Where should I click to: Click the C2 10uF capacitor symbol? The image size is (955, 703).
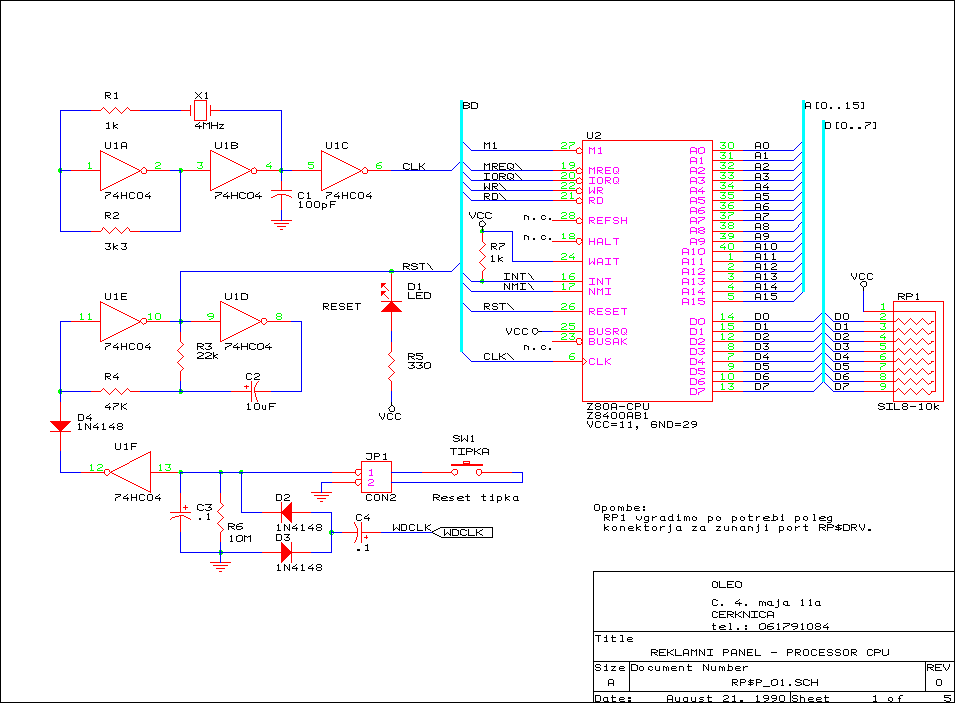tap(253, 391)
